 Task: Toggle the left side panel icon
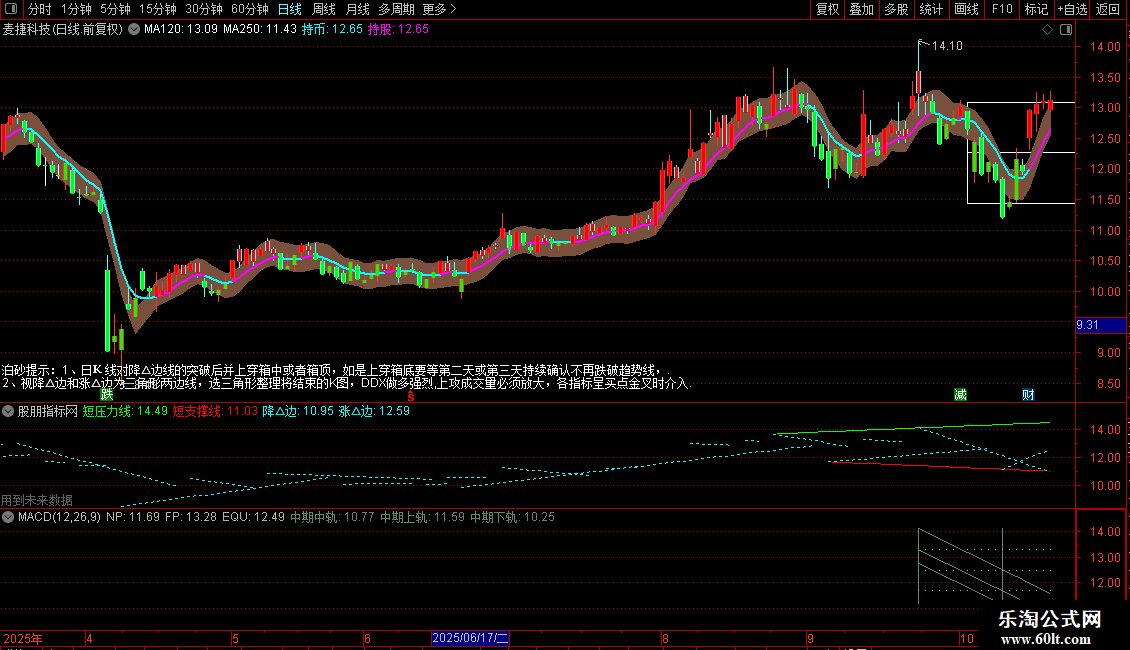pyautogui.click(x=11, y=9)
